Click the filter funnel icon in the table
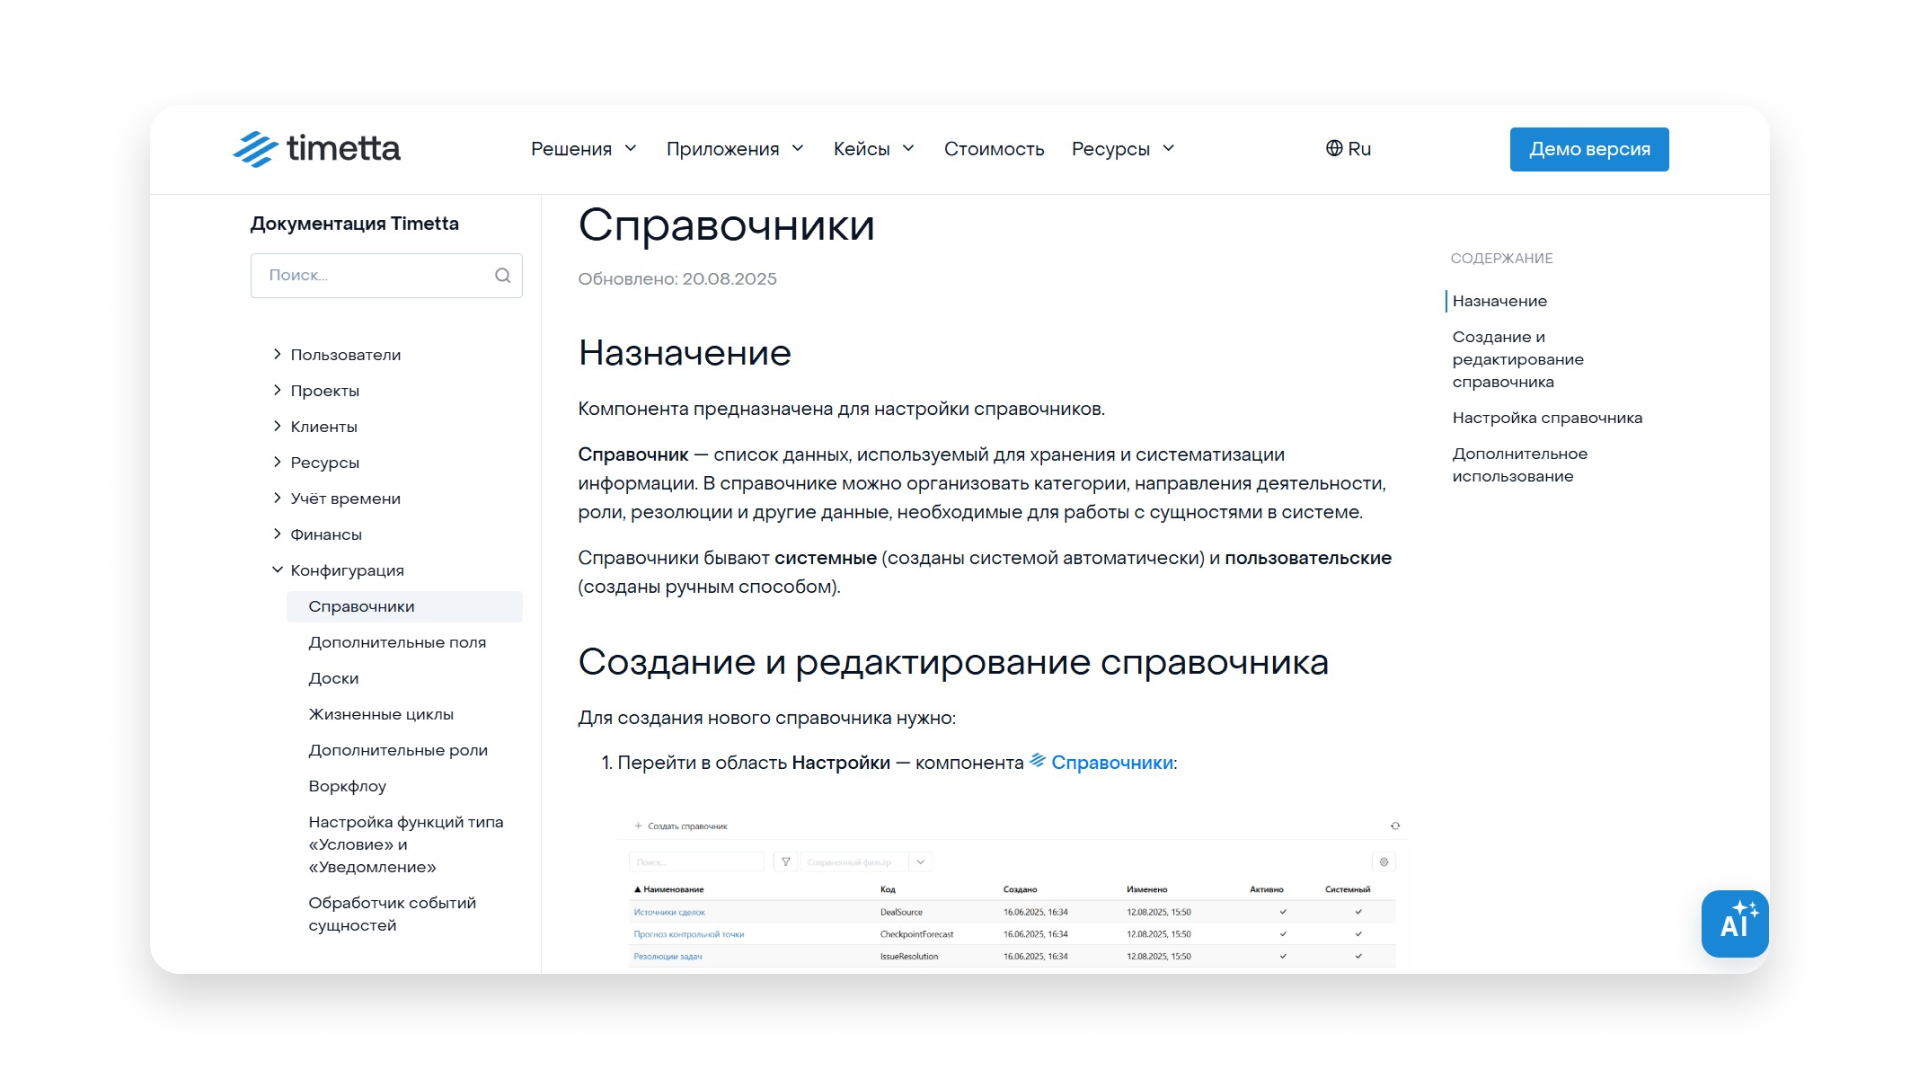Image resolution: width=1920 pixels, height=1080 pixels. click(x=786, y=861)
